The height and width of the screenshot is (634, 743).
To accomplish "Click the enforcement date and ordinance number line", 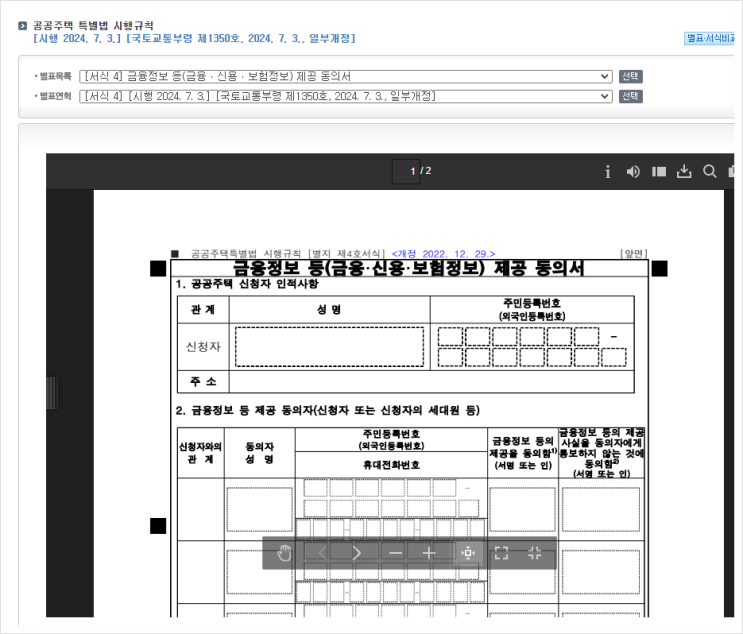I will (x=194, y=38).
